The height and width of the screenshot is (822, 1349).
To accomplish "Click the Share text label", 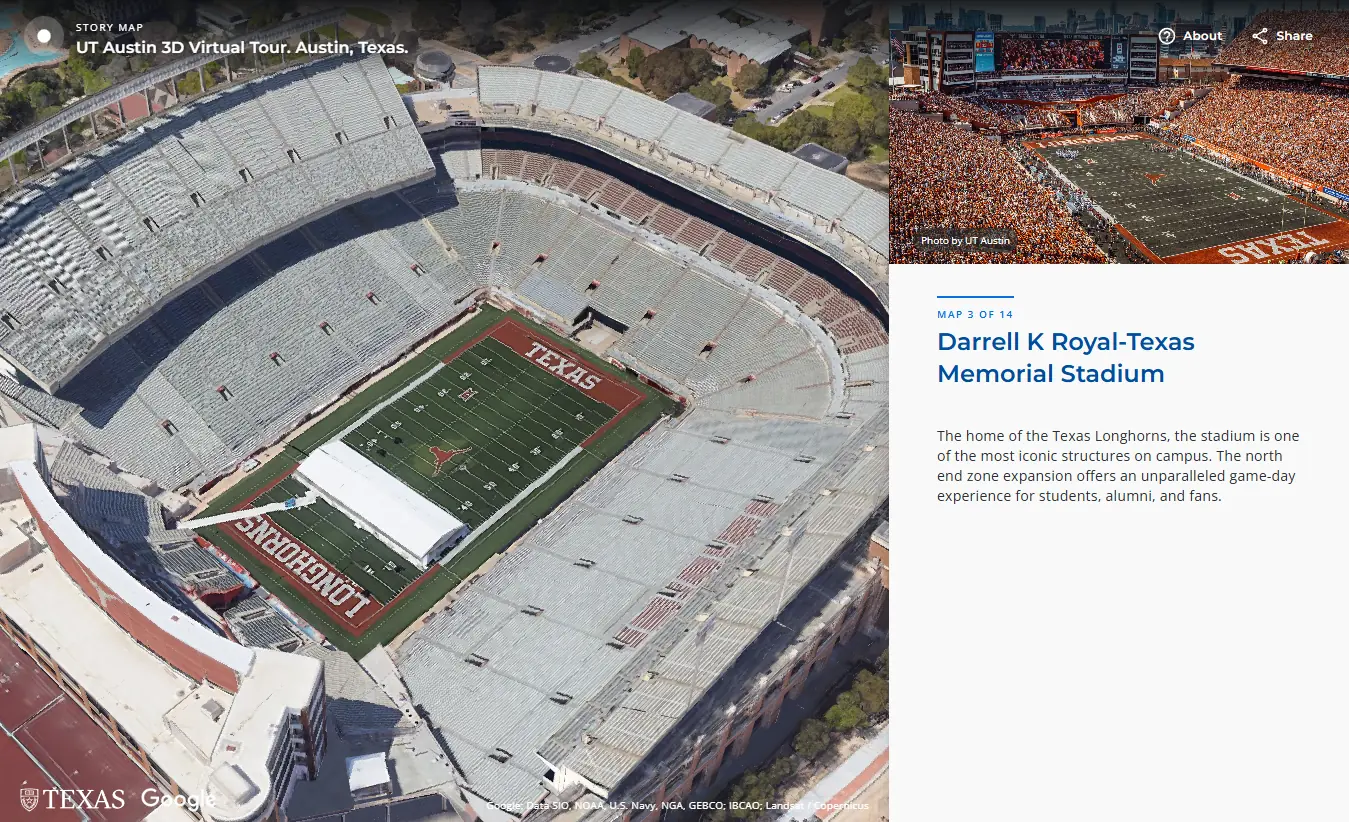I will click(1292, 35).
